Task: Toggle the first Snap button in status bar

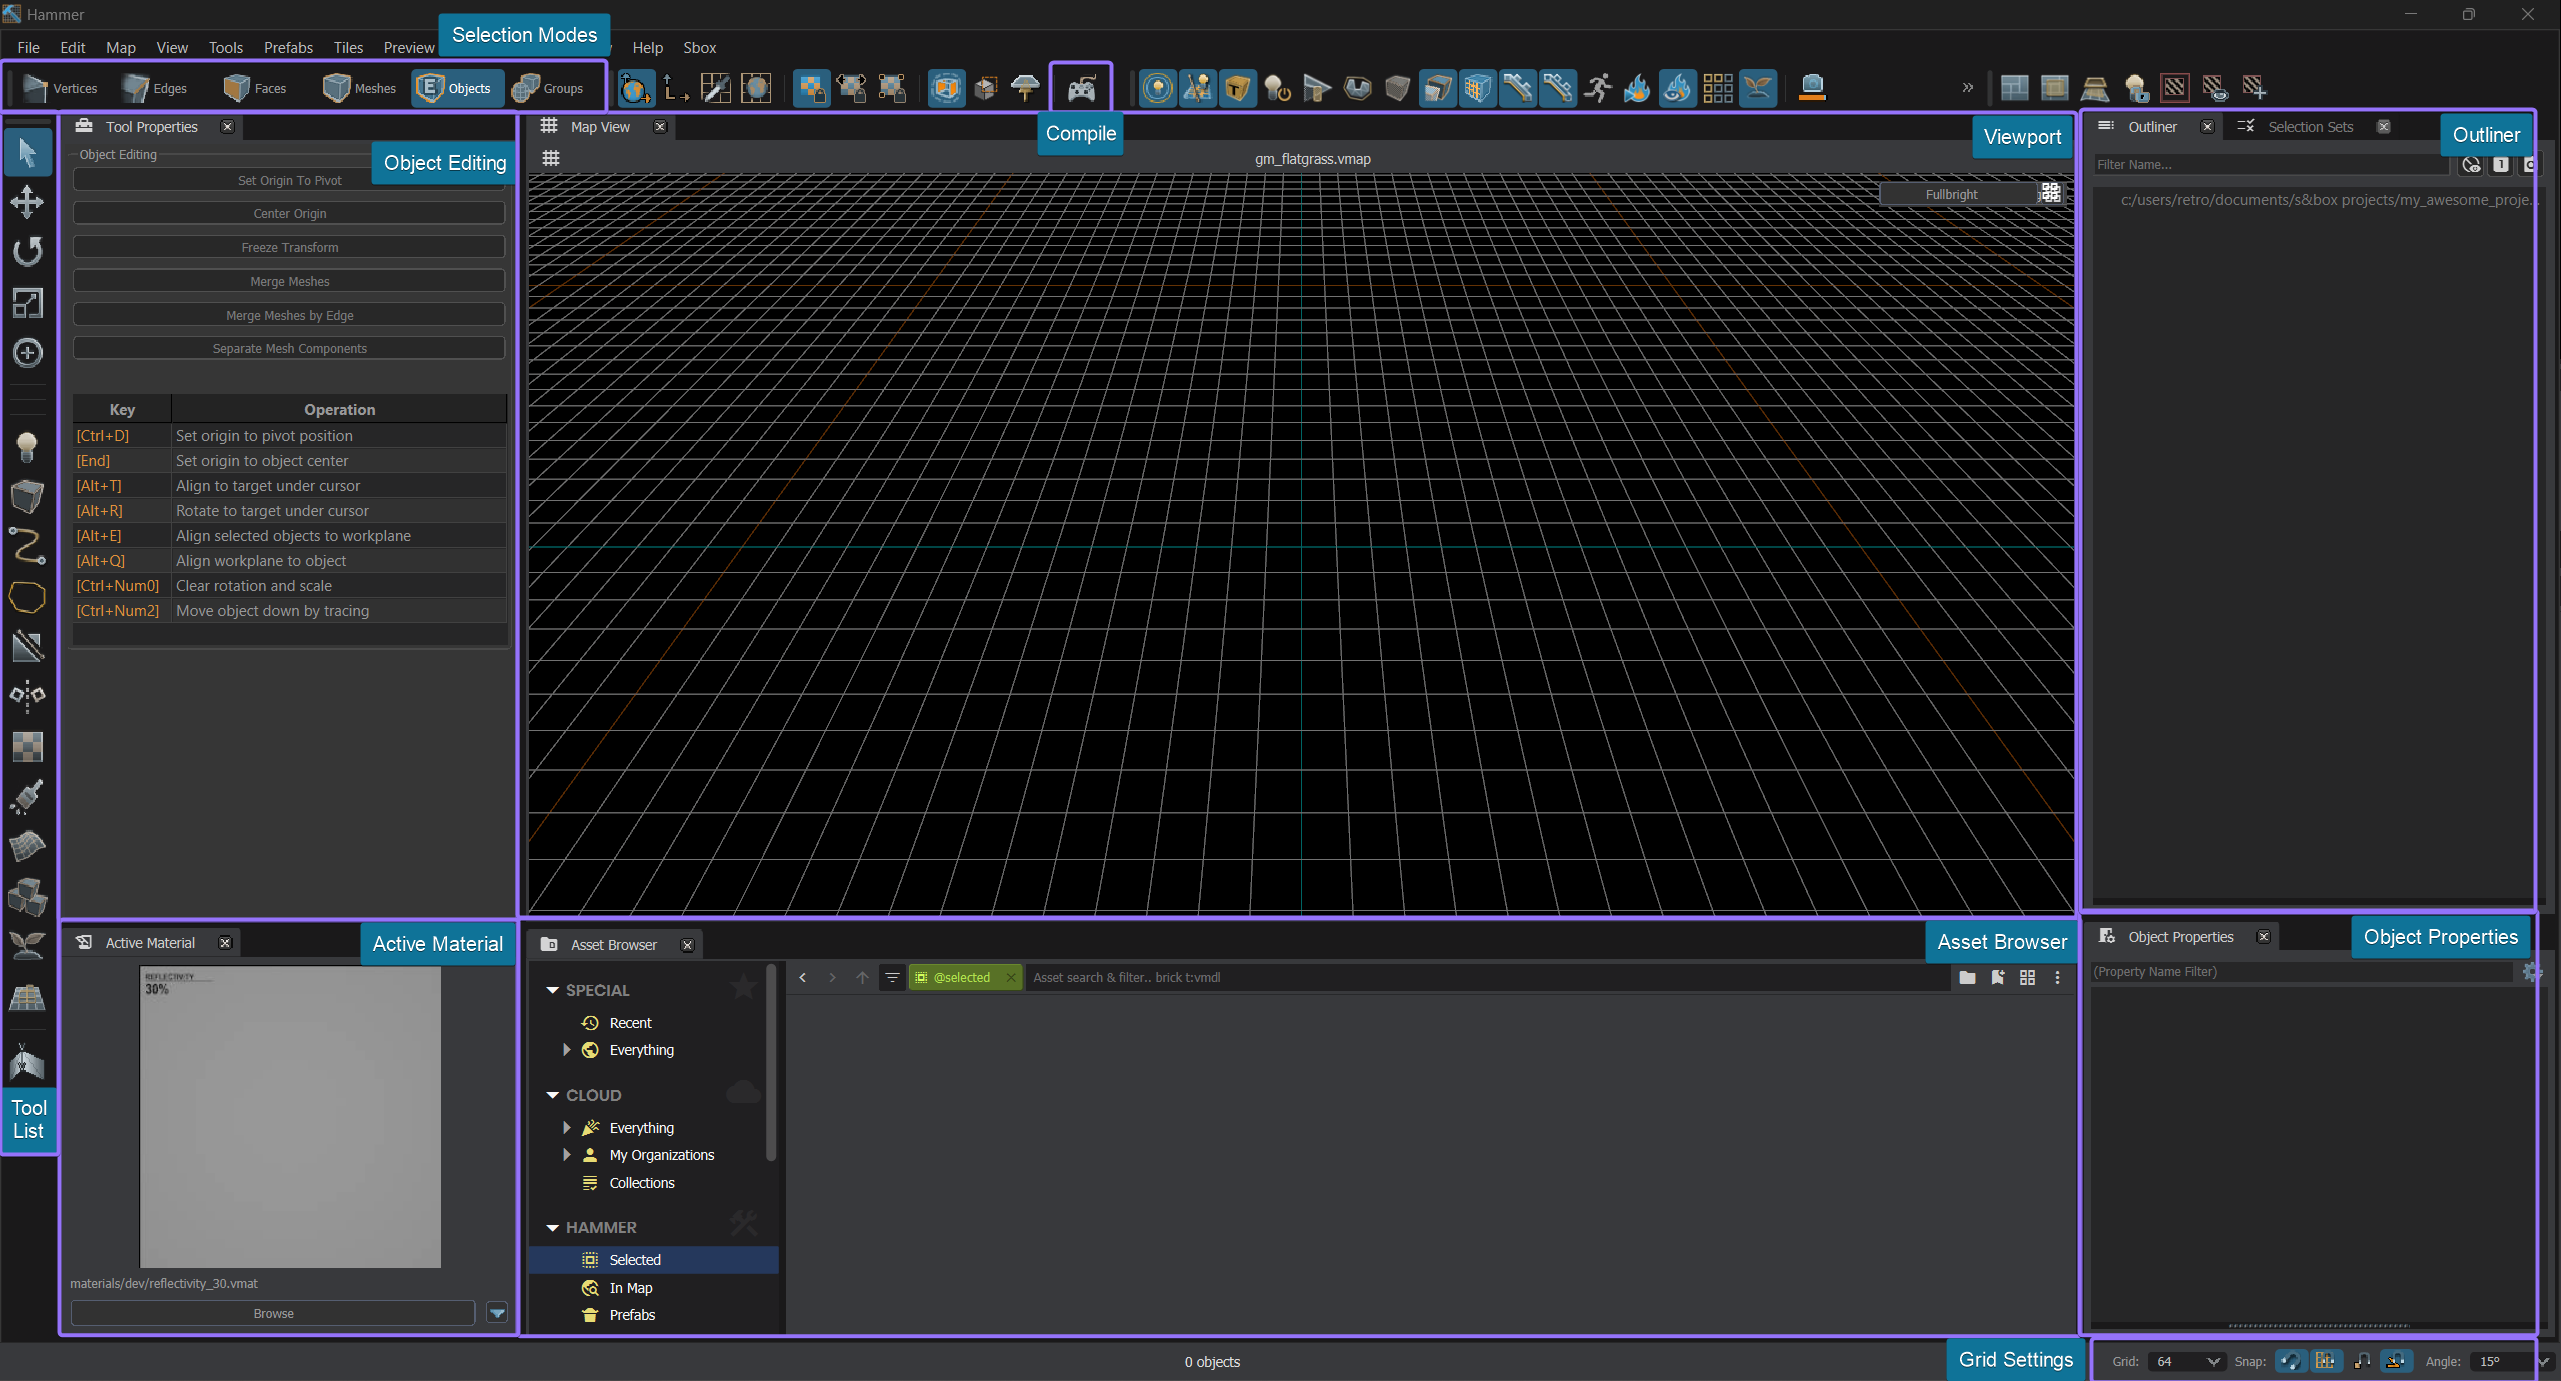Action: pyautogui.click(x=2291, y=1361)
